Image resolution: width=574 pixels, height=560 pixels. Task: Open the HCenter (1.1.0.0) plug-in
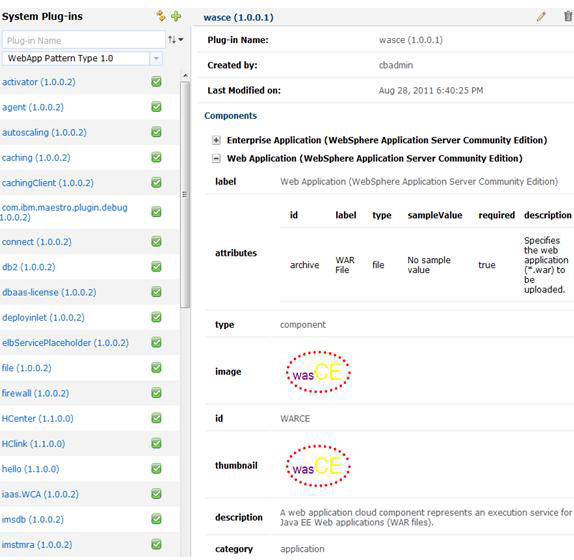click(38, 418)
